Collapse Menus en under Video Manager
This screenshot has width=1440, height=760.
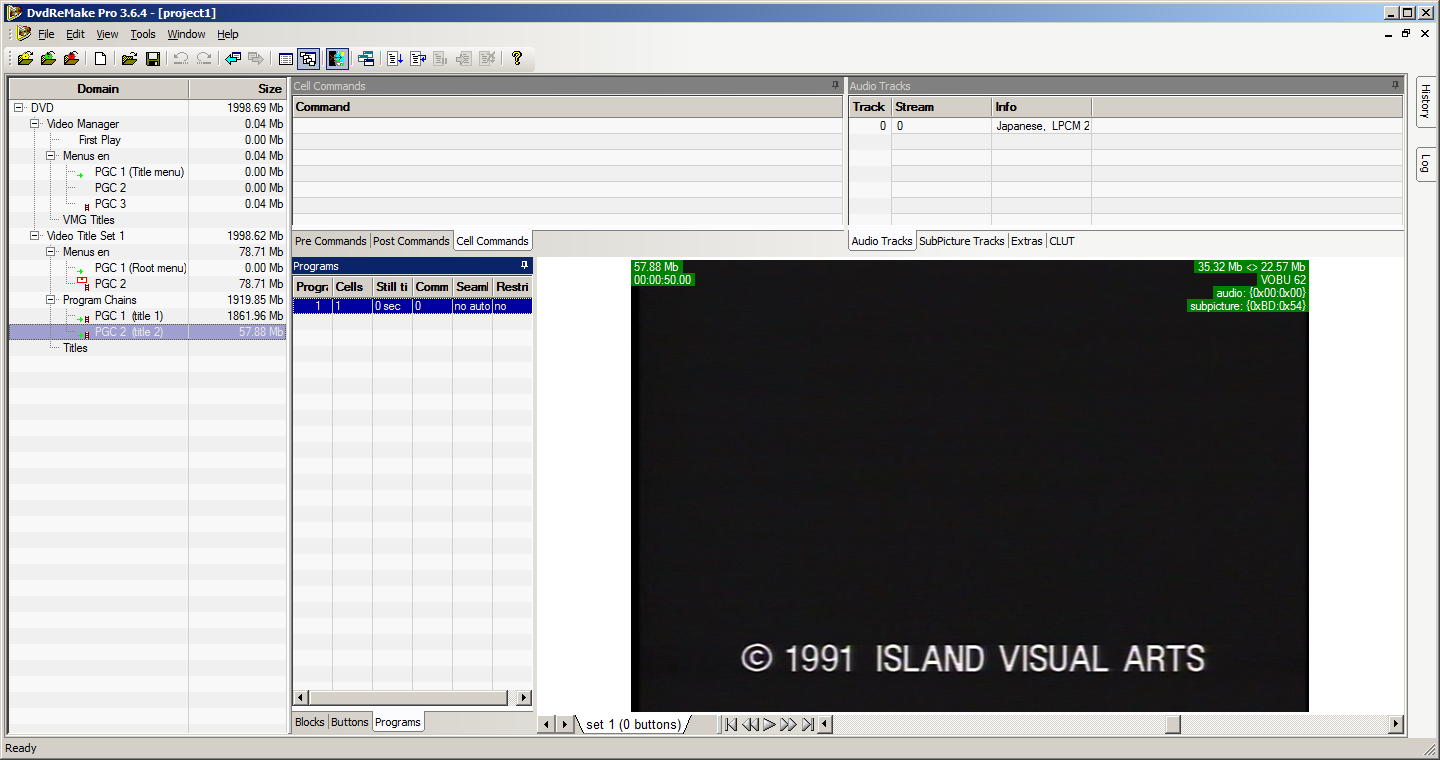[51, 156]
